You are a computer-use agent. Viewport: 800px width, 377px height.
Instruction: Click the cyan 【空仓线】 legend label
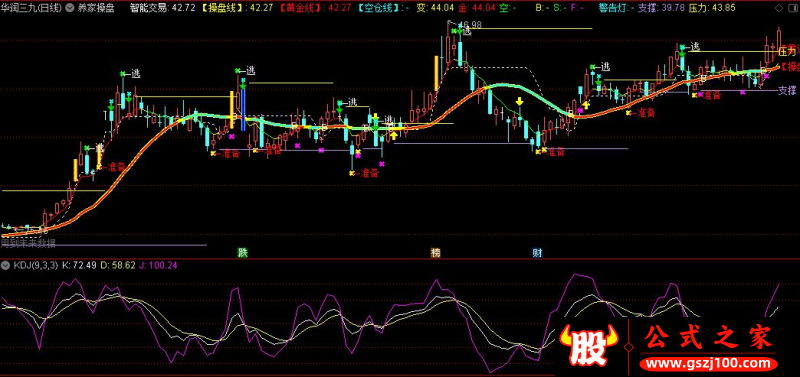point(381,8)
